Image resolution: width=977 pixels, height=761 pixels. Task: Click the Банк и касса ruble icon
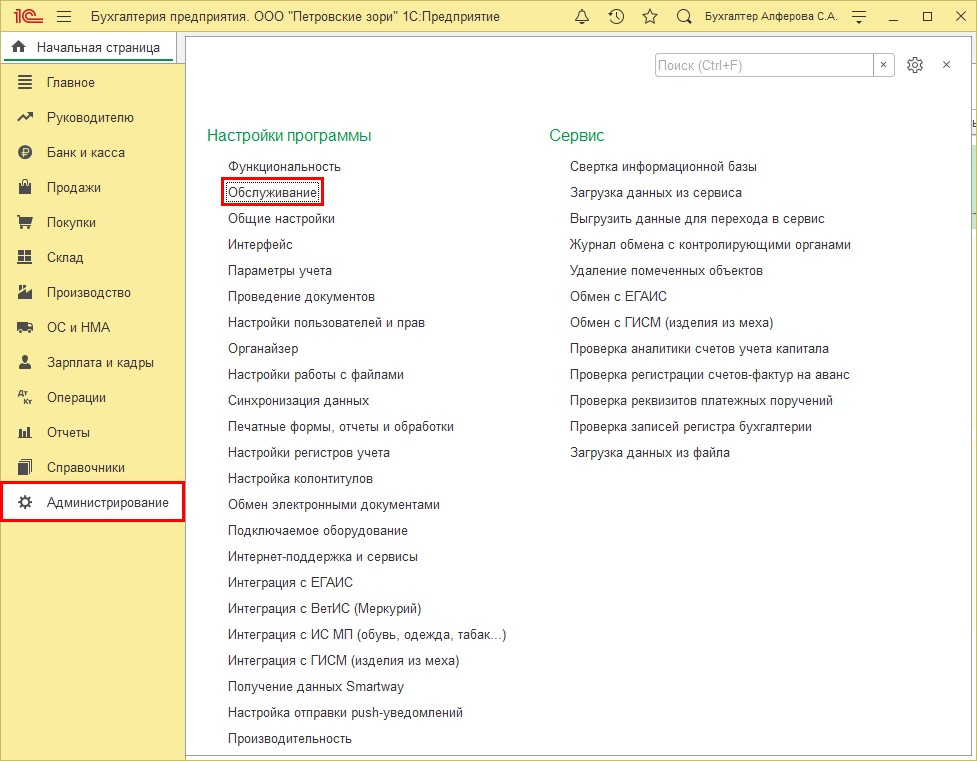25,152
